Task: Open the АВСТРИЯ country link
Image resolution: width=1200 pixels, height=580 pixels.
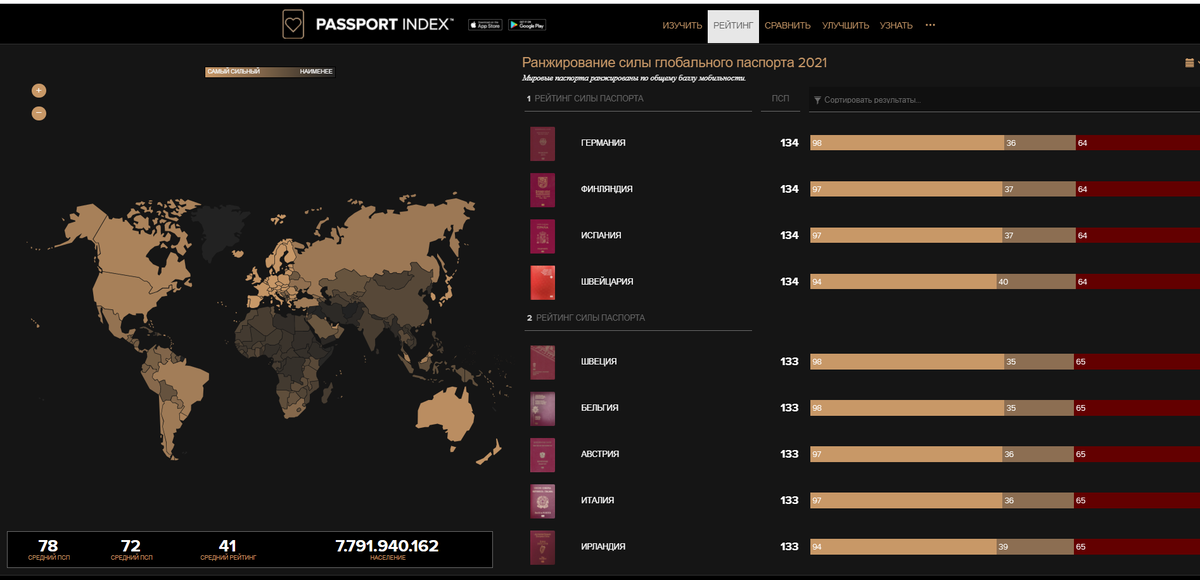Action: tap(600, 453)
